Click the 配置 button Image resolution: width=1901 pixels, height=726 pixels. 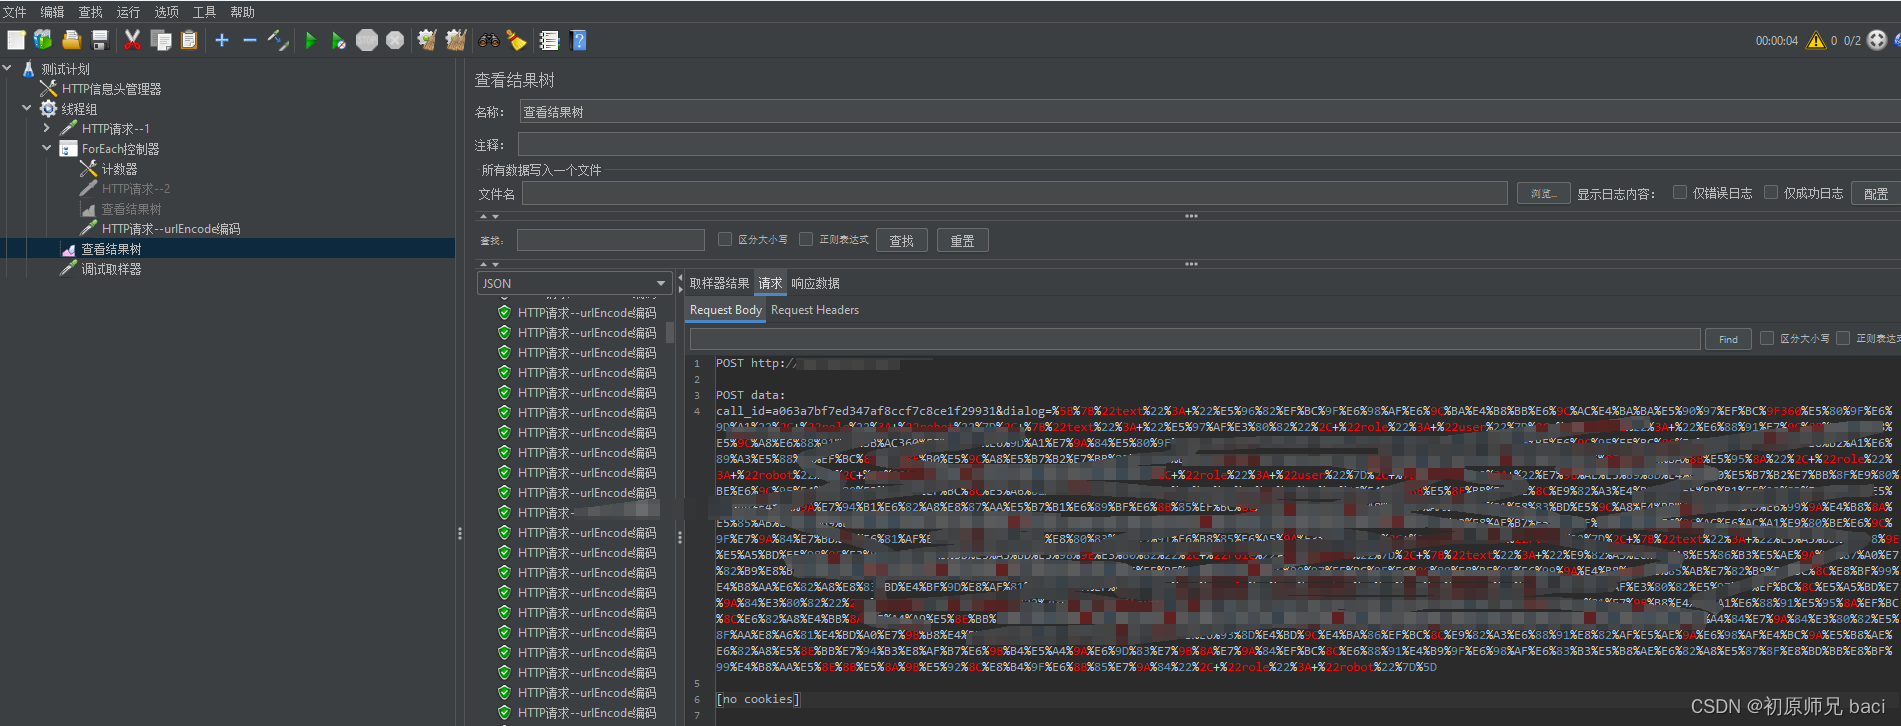(1876, 193)
